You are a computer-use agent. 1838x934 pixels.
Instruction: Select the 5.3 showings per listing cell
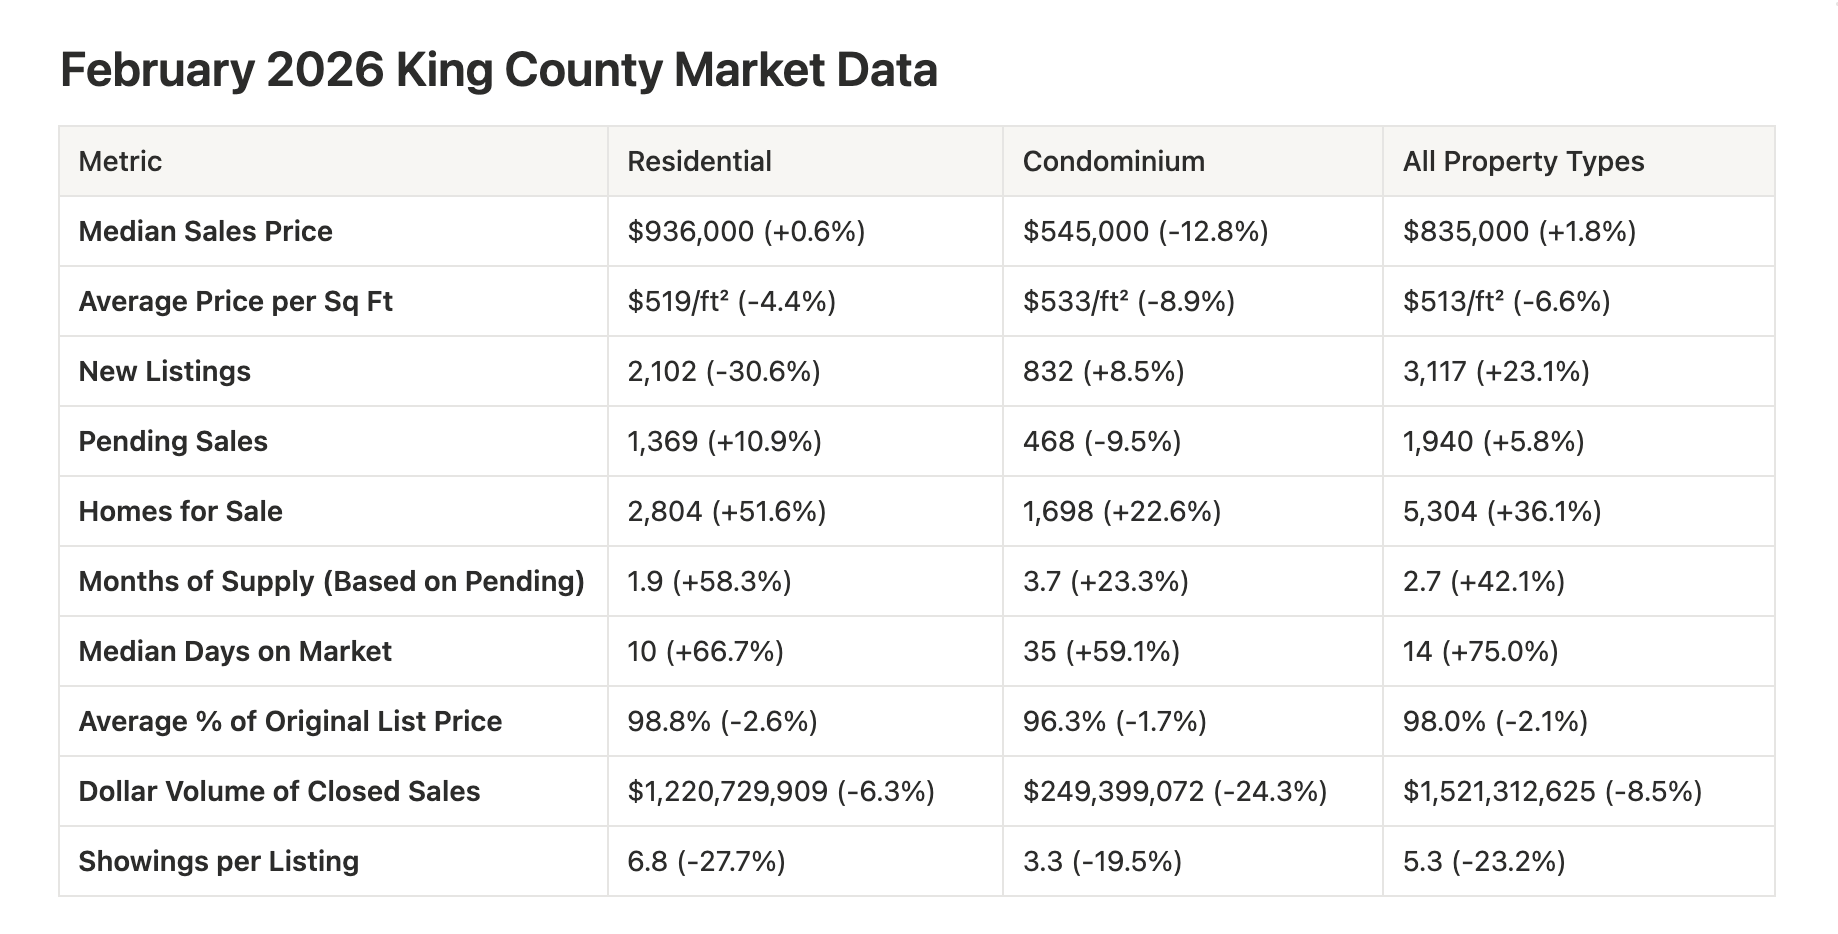pos(1483,861)
